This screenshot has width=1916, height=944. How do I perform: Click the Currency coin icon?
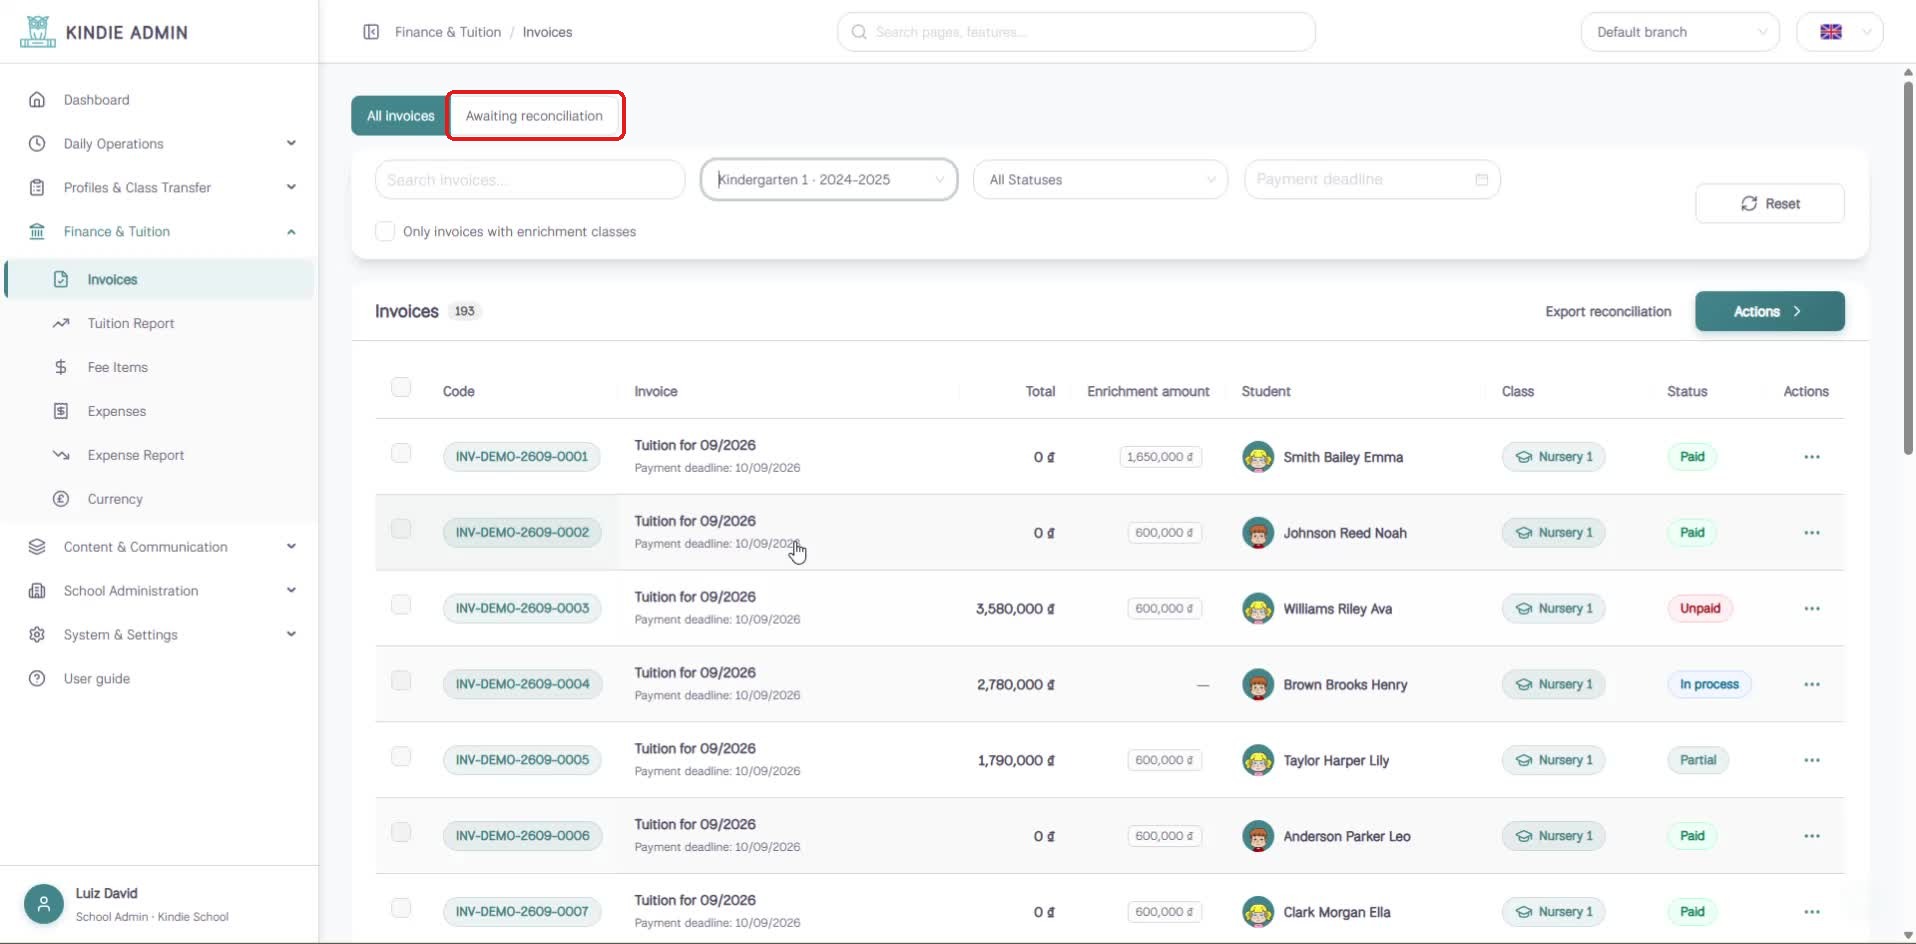[61, 499]
